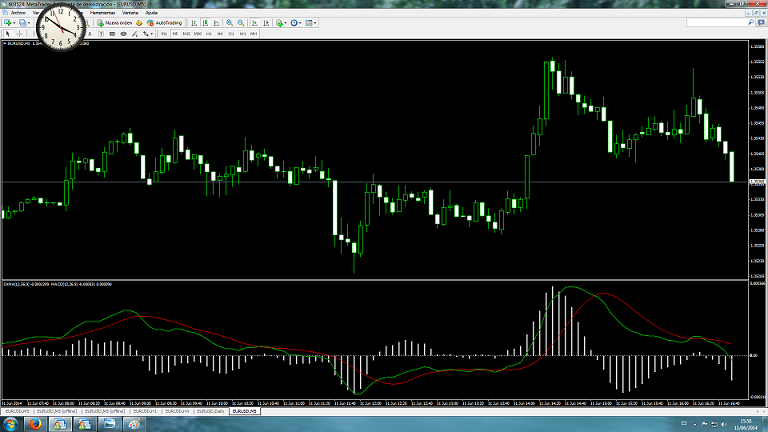Open the Paint taskbar icon
The width and height of the screenshot is (768, 432).
(134, 424)
